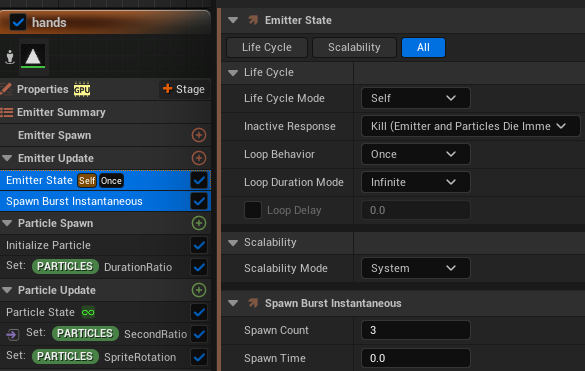Click PARTICLES tag on SpriteRotation row
This screenshot has width=585, height=371.
tap(65, 356)
